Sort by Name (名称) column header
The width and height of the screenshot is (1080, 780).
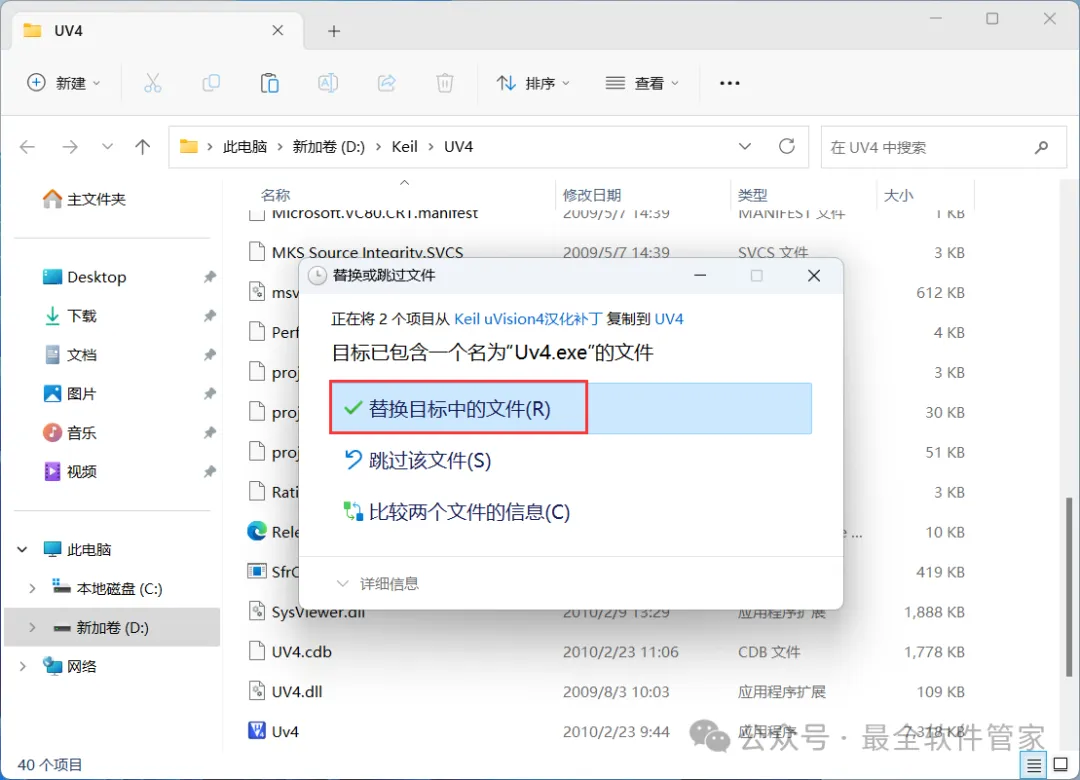pos(276,195)
